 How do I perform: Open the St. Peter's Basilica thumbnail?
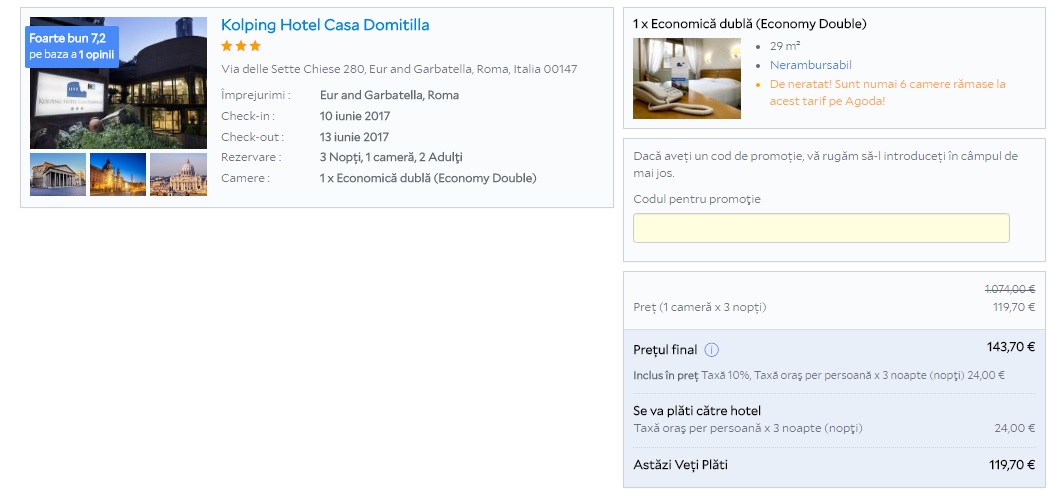(x=178, y=174)
